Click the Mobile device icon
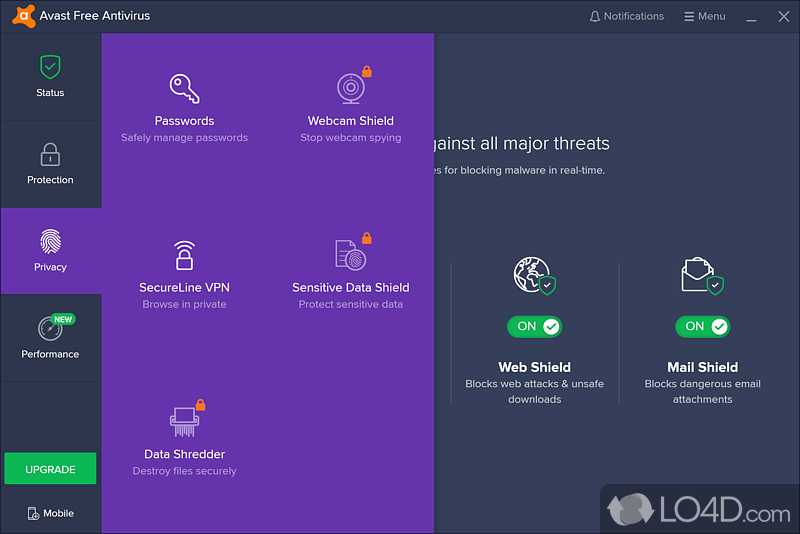 [33, 513]
